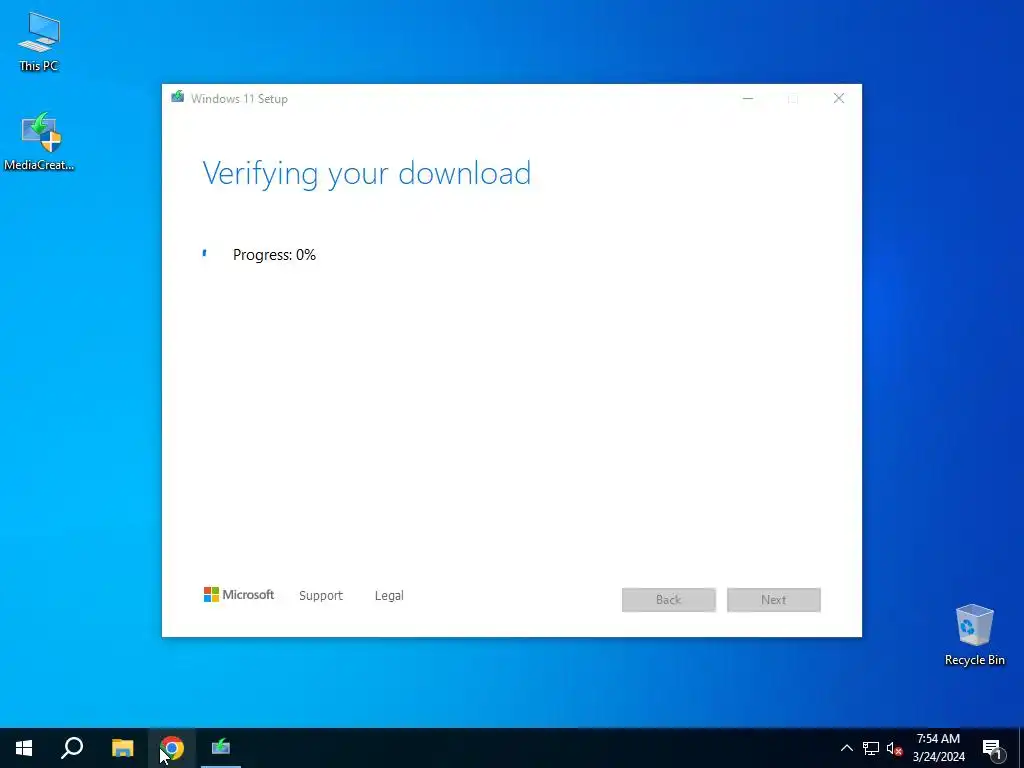Open the notification center icon
Image resolution: width=1024 pixels, height=768 pixels.
coord(992,748)
